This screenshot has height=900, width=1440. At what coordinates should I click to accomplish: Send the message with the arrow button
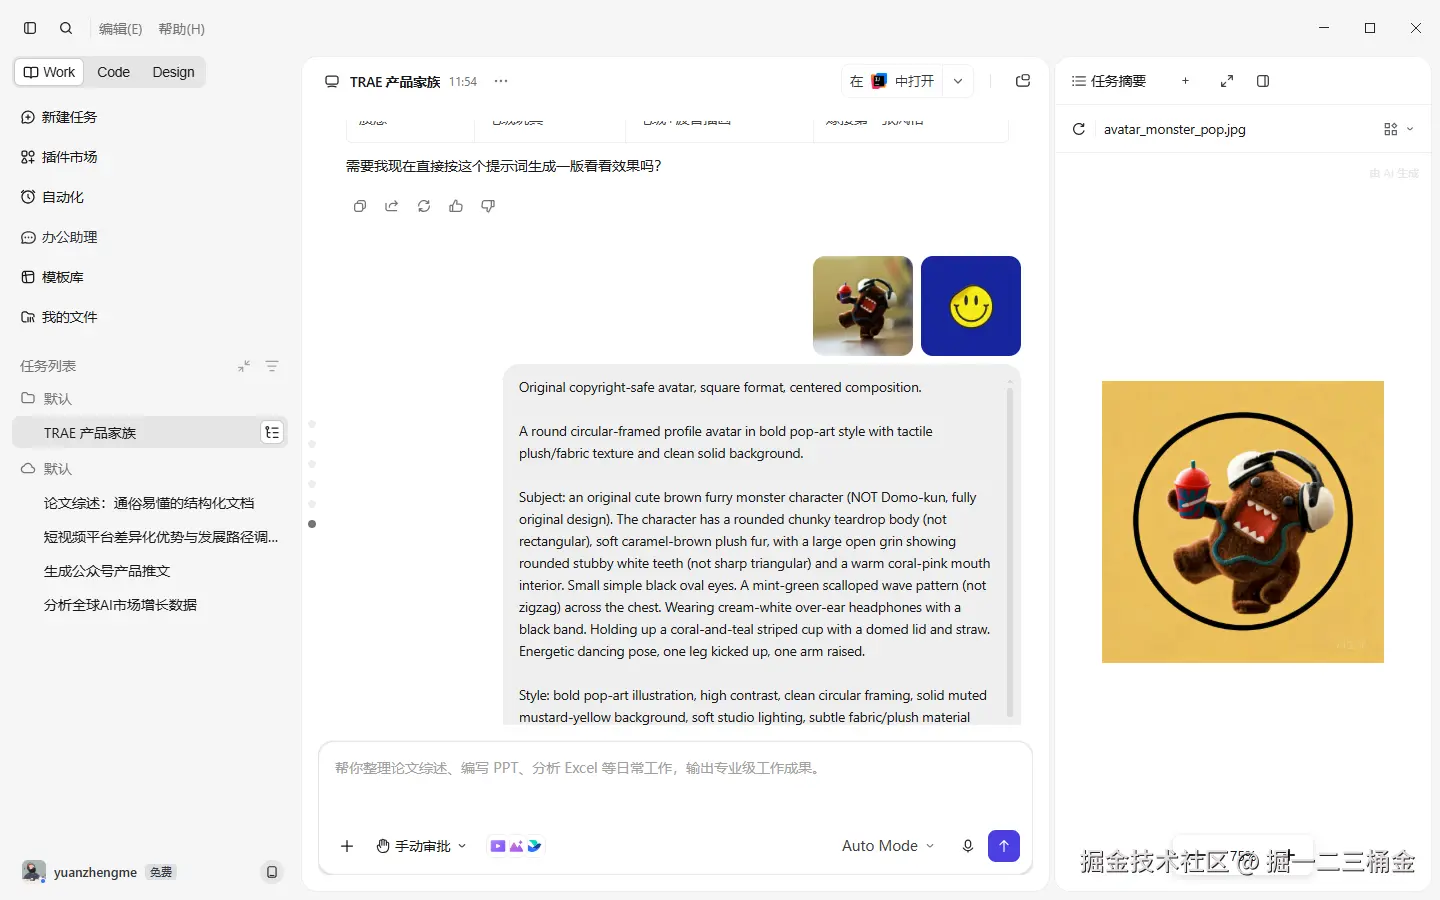[x=1004, y=846]
